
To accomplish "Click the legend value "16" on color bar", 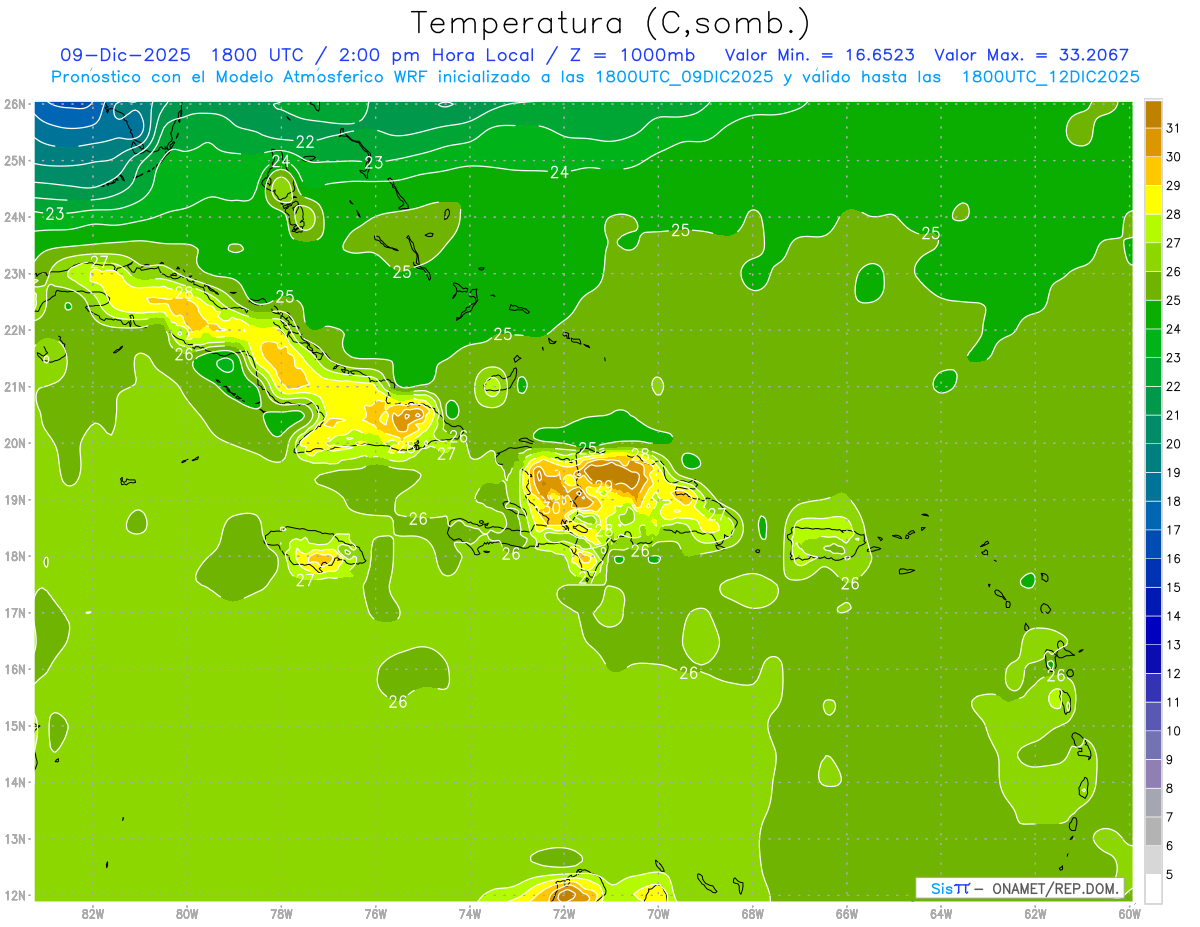I will (x=1174, y=558).
